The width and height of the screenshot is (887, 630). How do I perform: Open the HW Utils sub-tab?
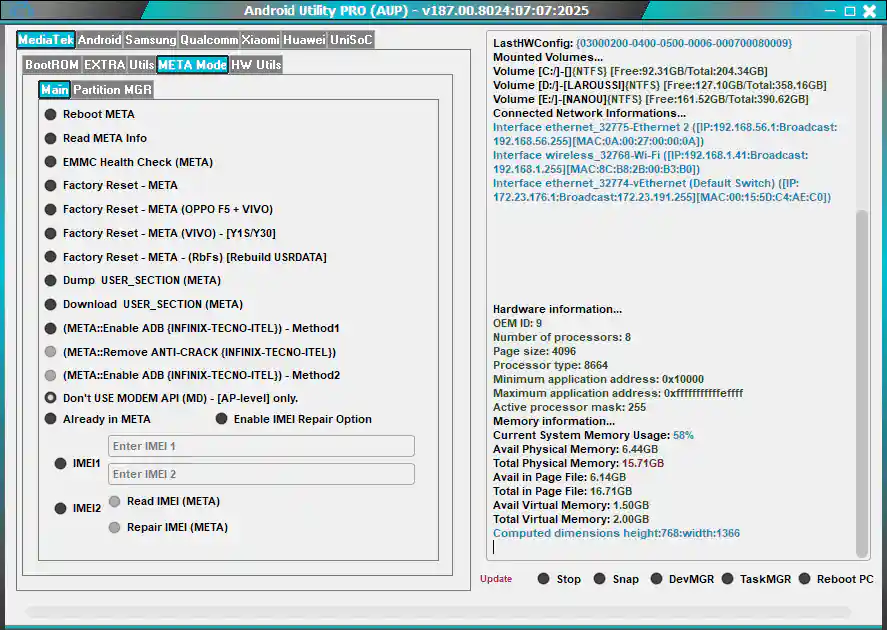[256, 64]
